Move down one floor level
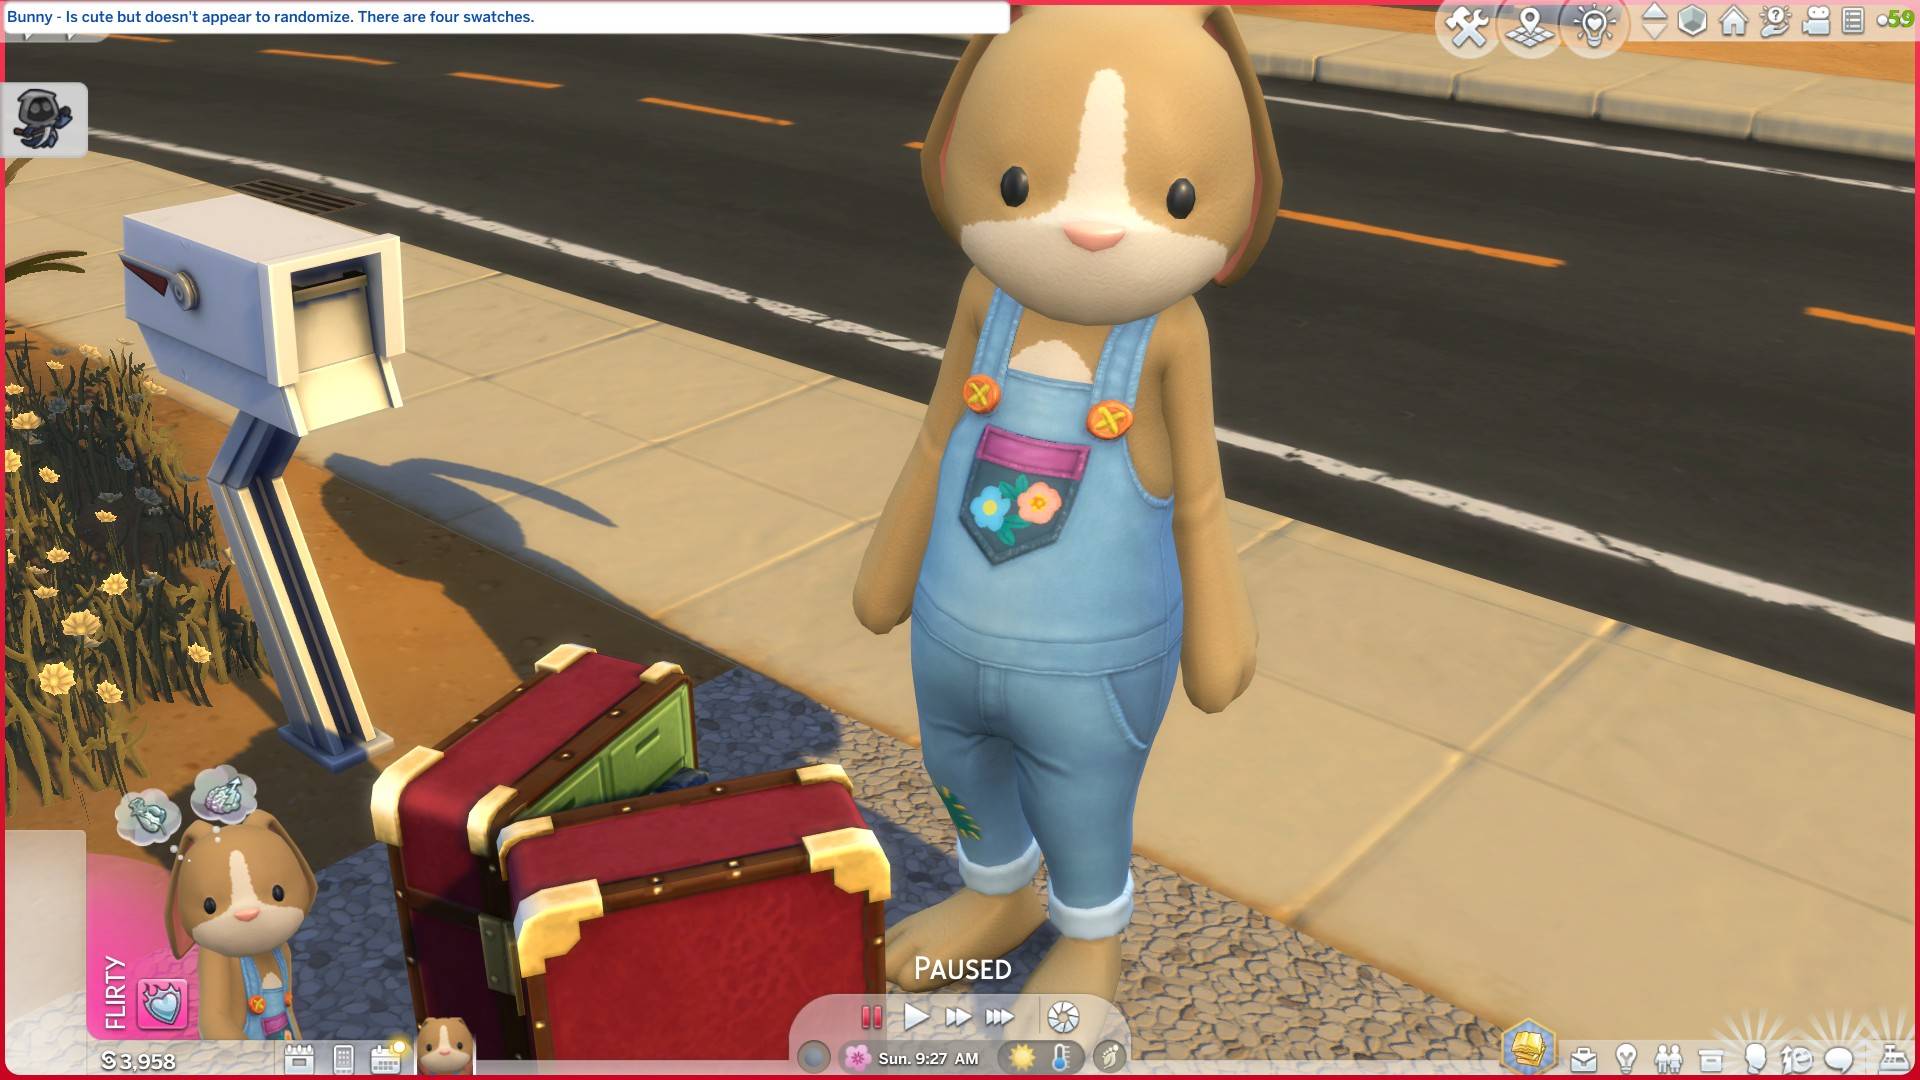This screenshot has width=1920, height=1080. [1655, 31]
